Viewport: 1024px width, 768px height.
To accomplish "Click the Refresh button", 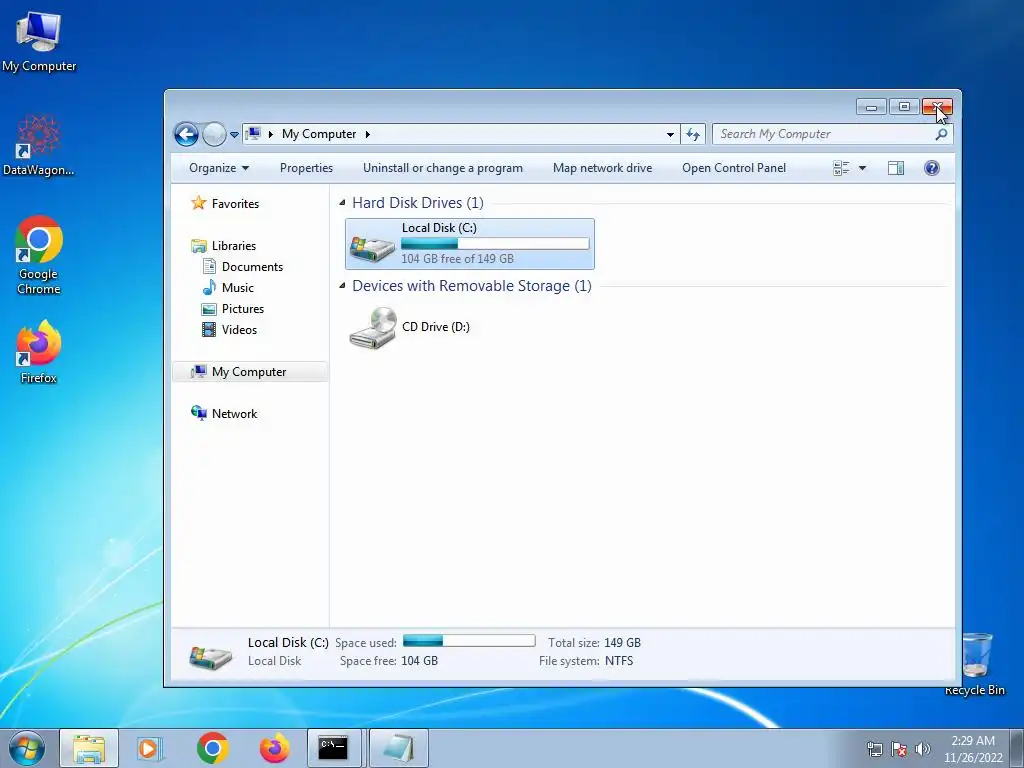I will point(693,135).
